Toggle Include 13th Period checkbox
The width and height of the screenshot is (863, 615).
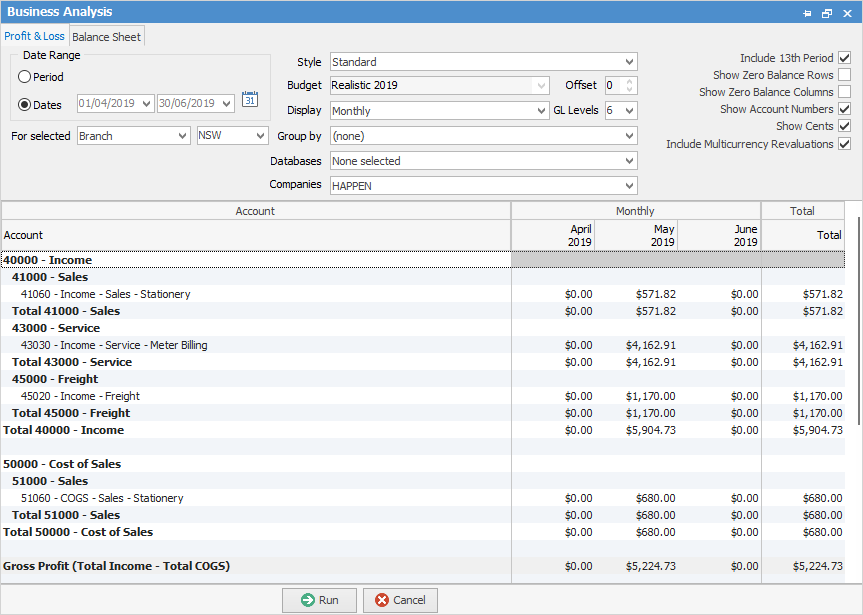coord(844,58)
